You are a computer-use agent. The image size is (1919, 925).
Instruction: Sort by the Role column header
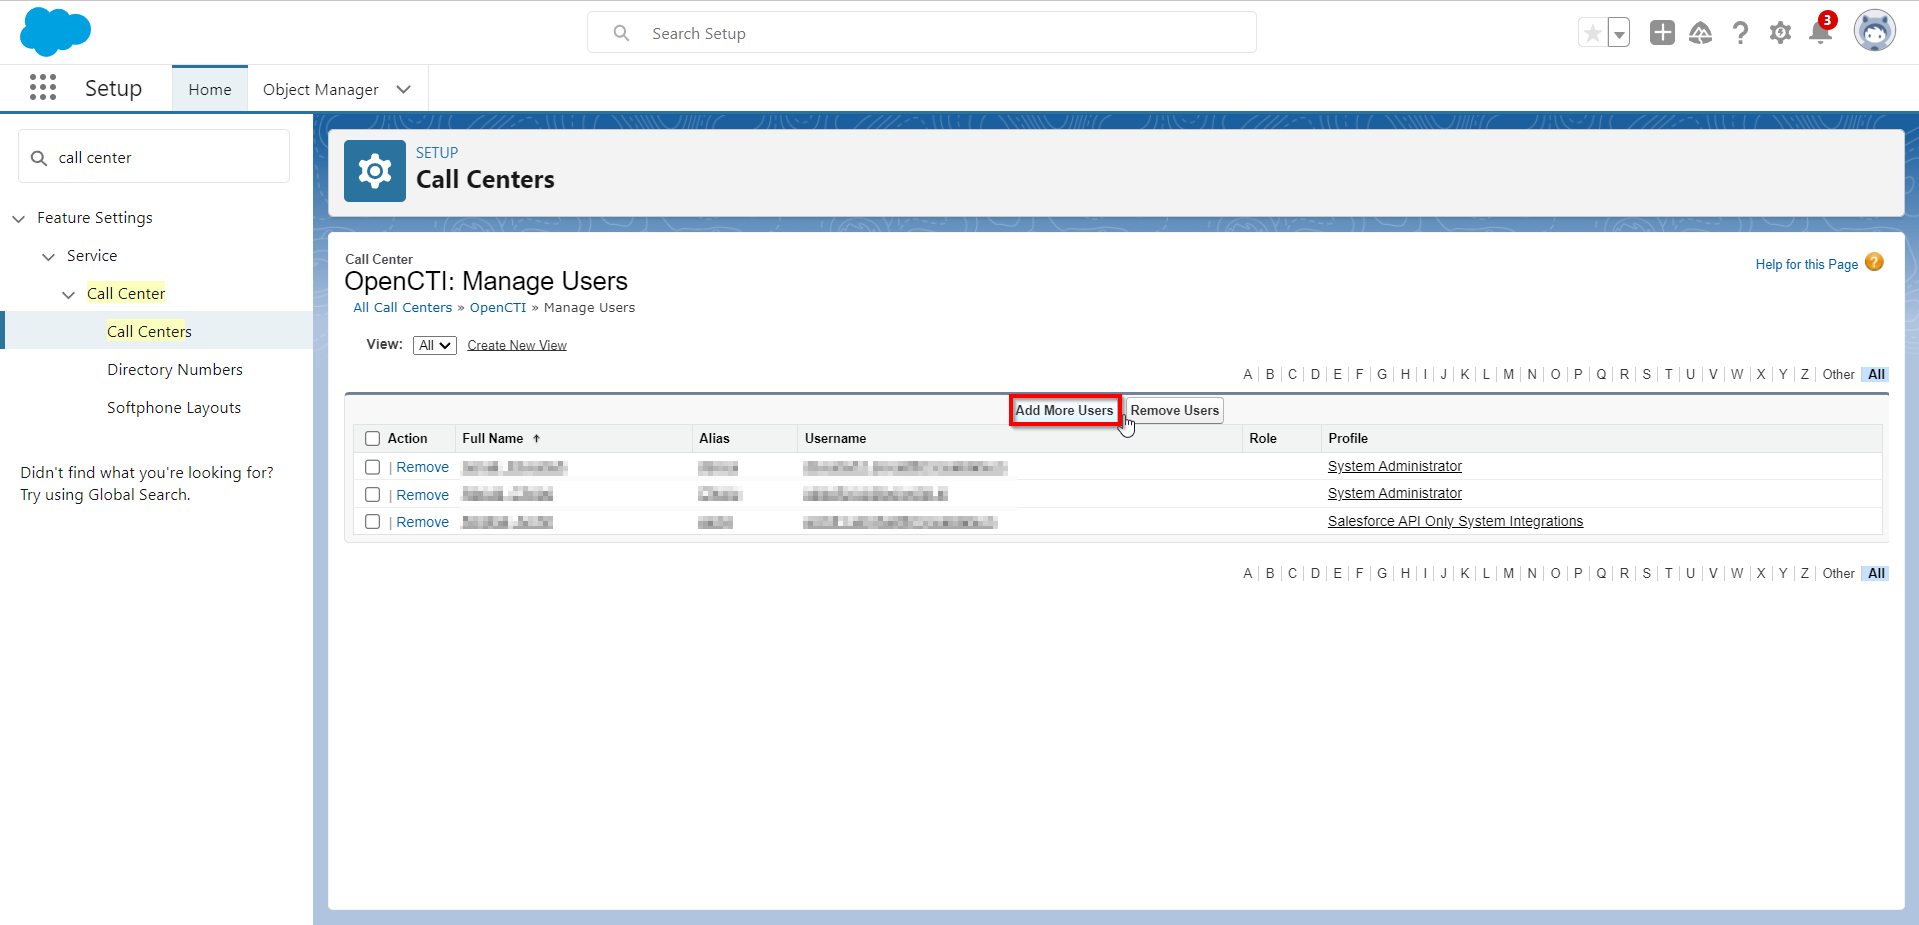click(1263, 438)
